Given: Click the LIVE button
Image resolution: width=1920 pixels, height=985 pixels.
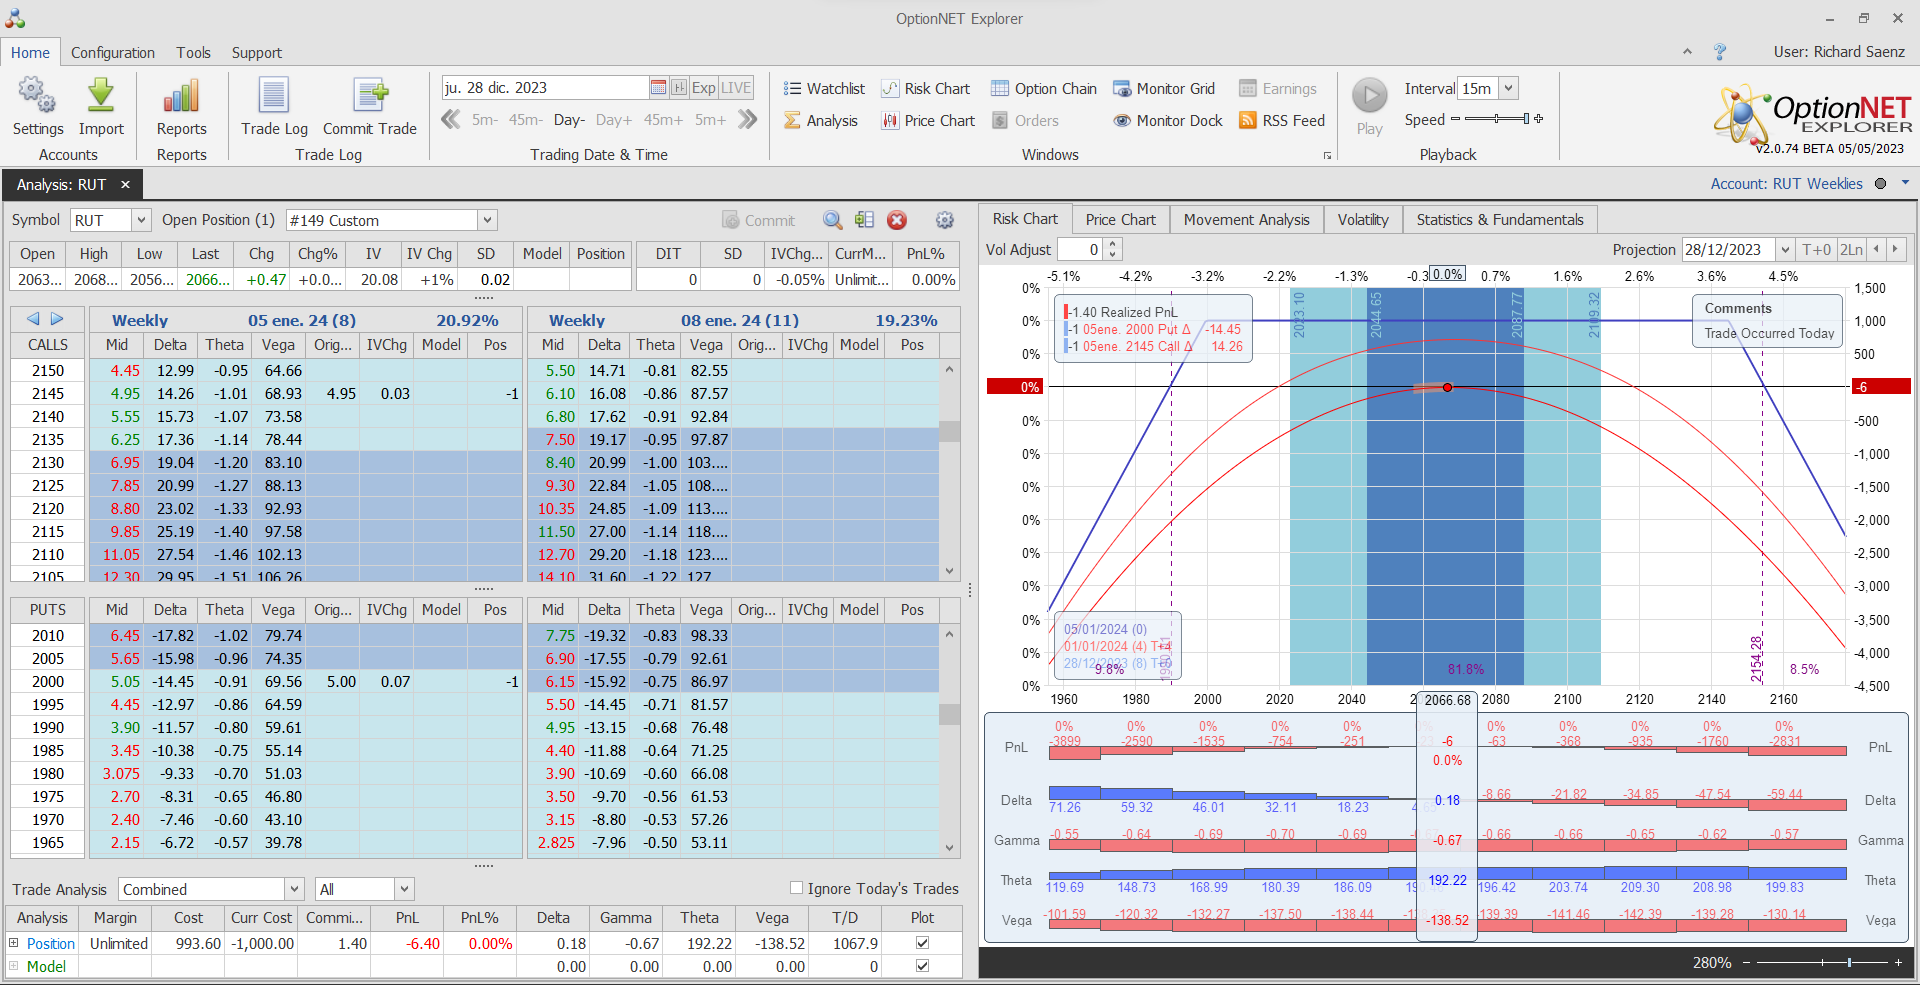Looking at the screenshot, I should (736, 88).
